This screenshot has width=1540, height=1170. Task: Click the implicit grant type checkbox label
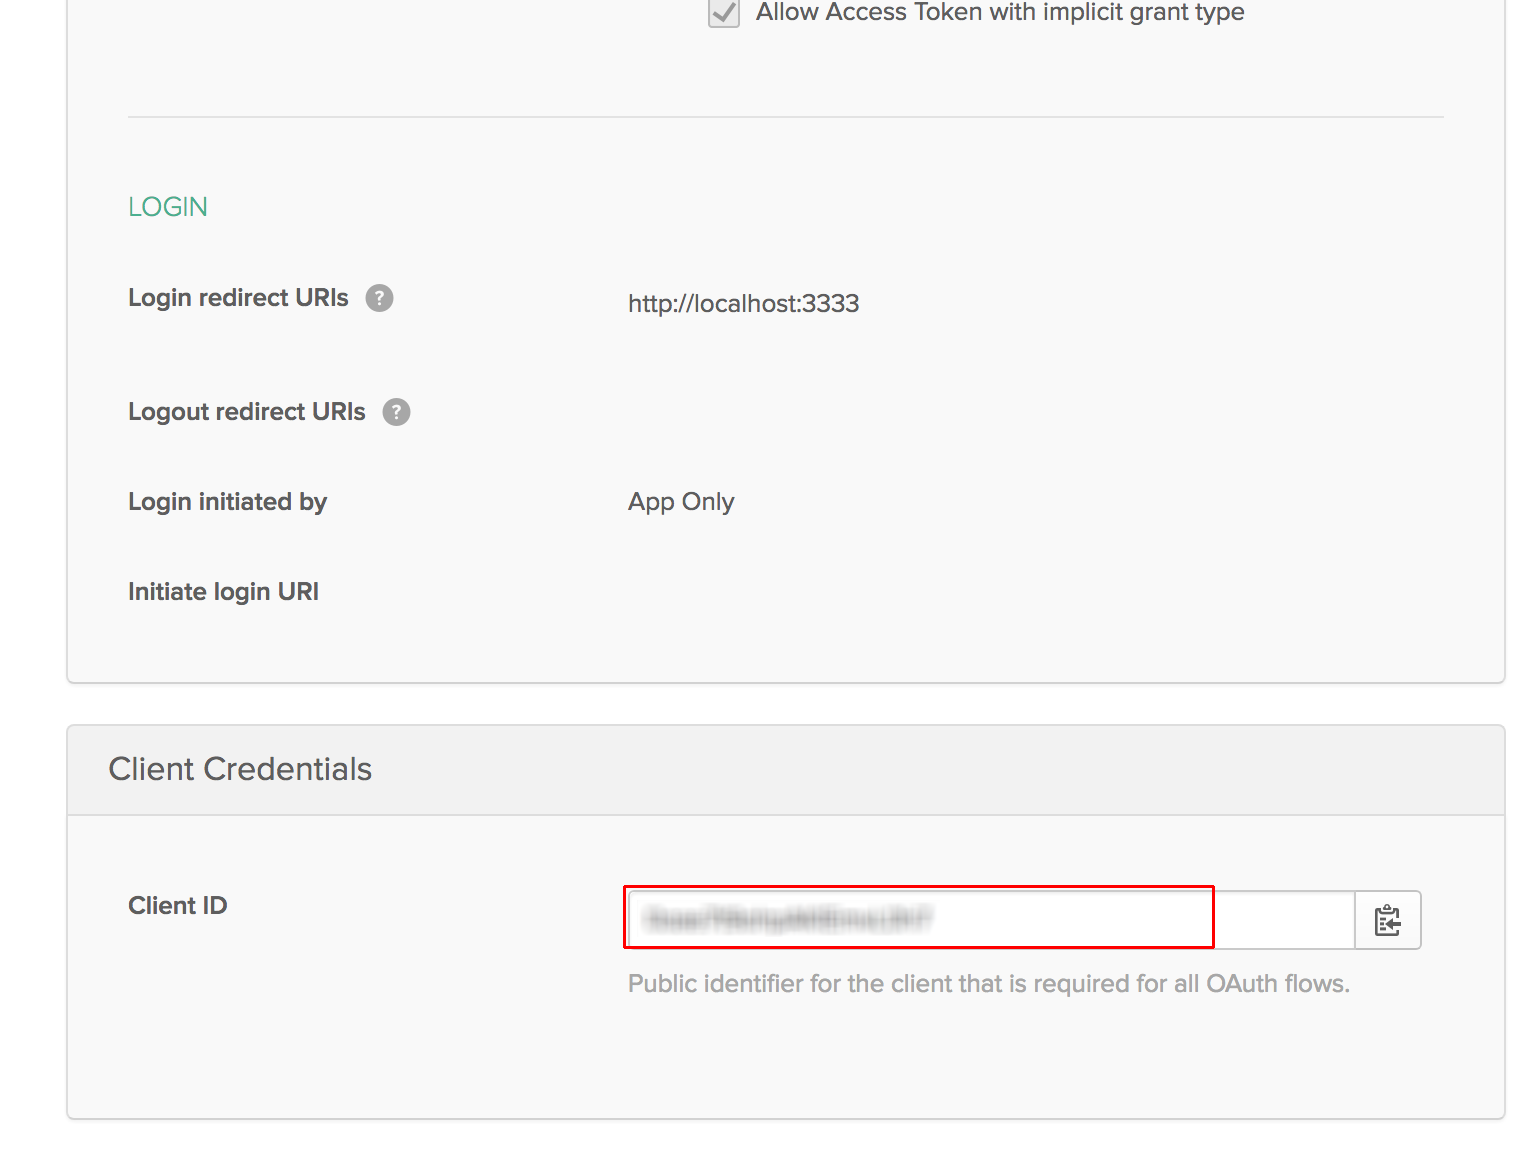pyautogui.click(x=1000, y=13)
